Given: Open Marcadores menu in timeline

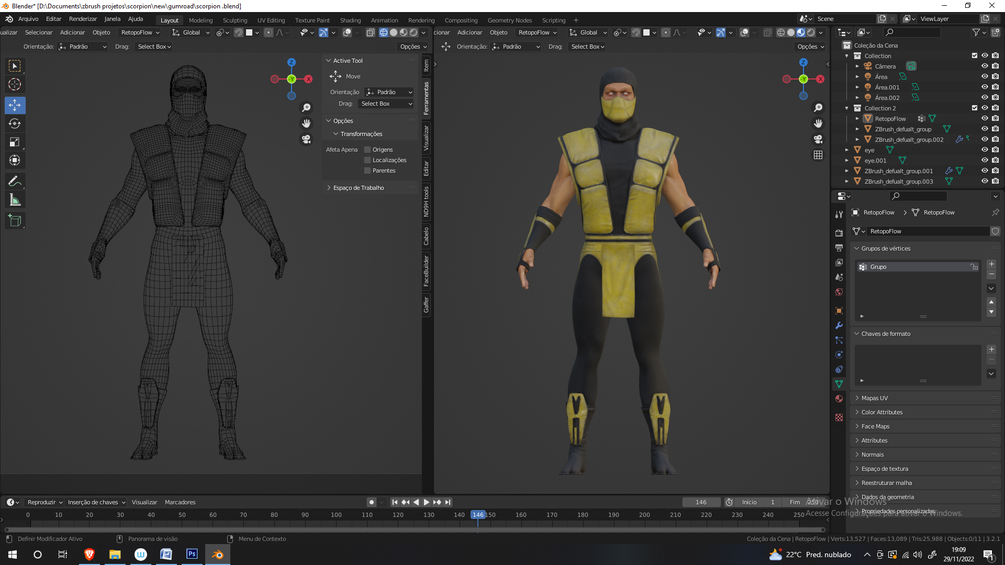Looking at the screenshot, I should pyautogui.click(x=180, y=502).
